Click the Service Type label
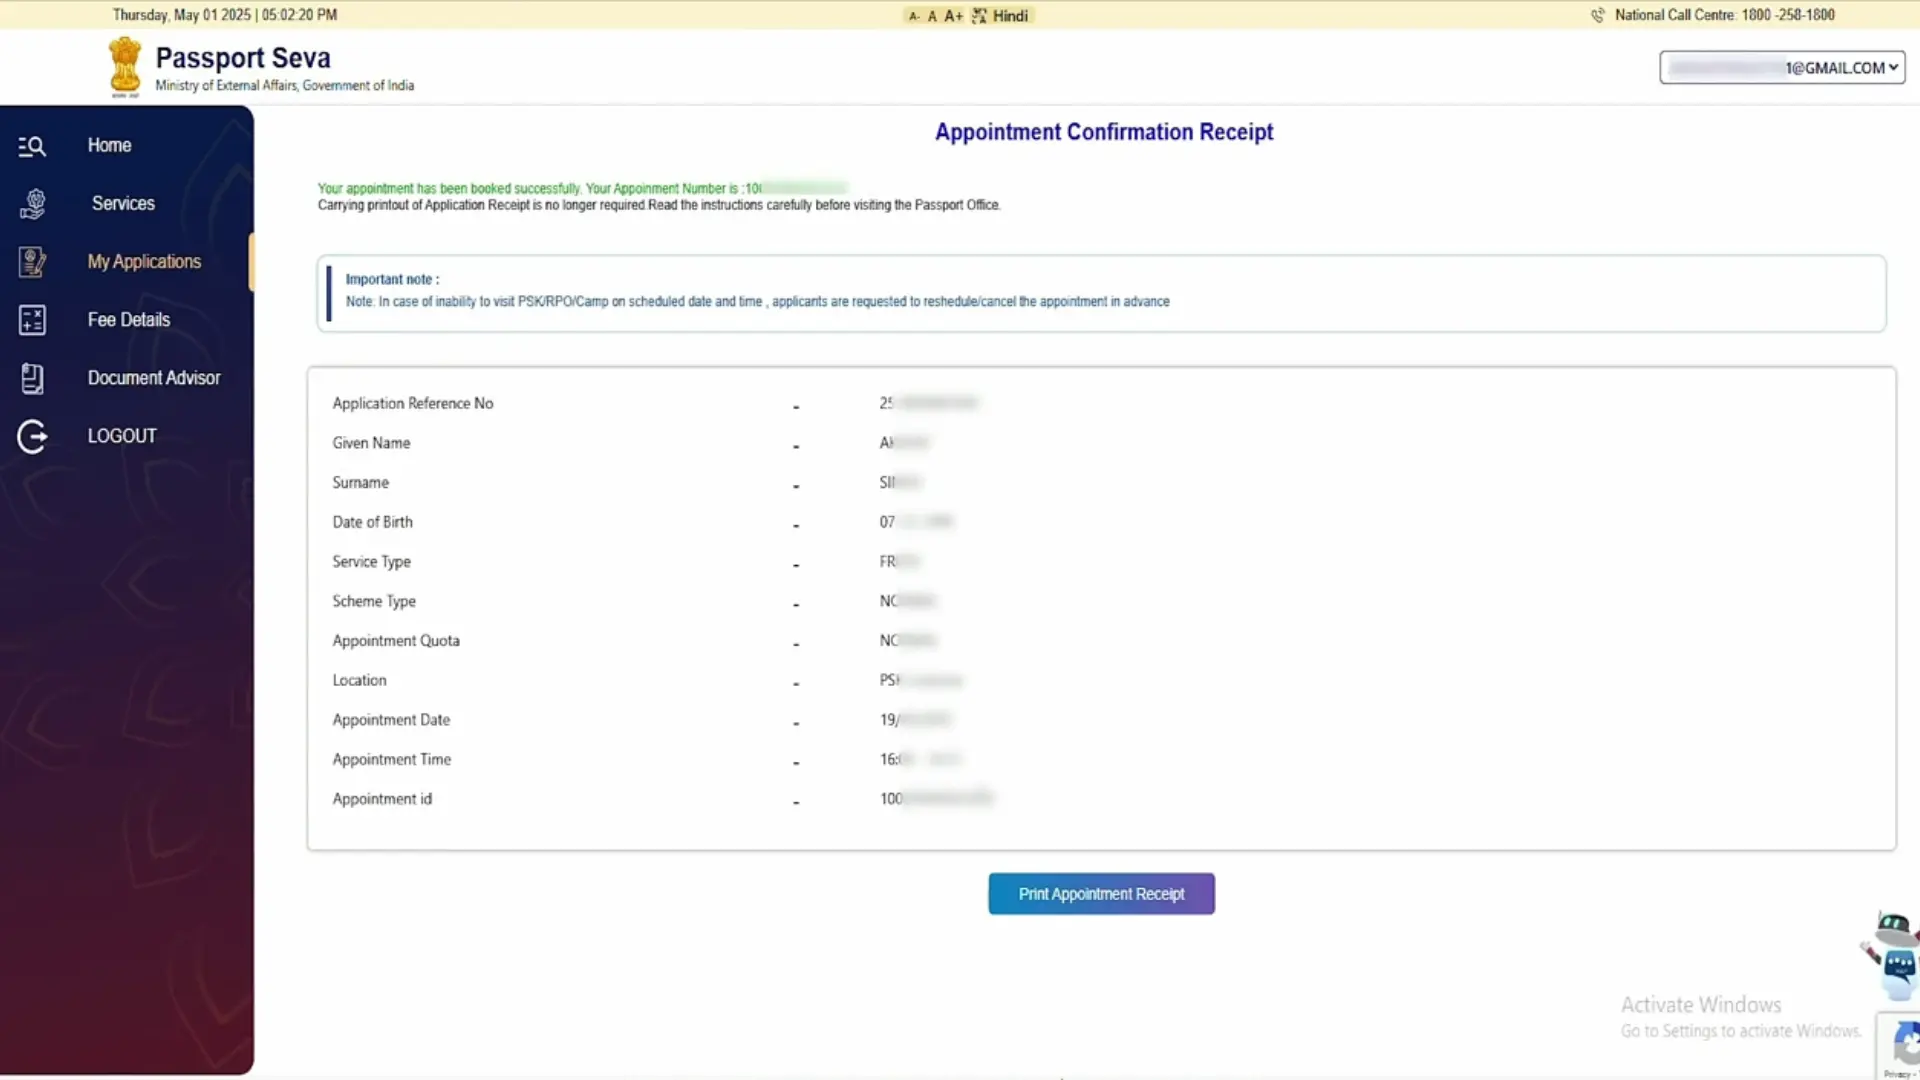Viewport: 1920px width, 1080px height. [372, 562]
